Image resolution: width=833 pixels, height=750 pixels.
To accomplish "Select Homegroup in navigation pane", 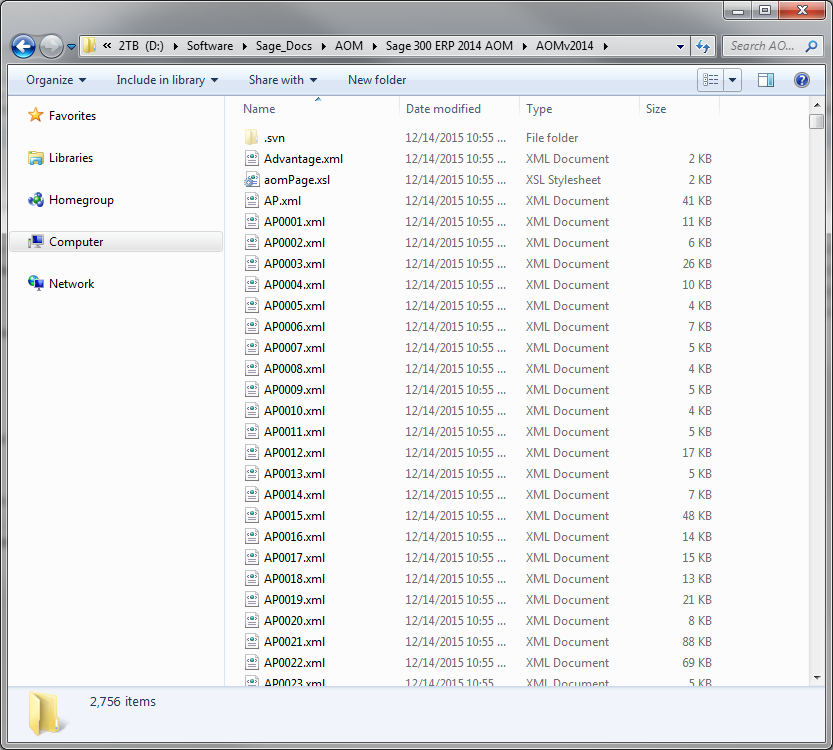I will coord(81,200).
